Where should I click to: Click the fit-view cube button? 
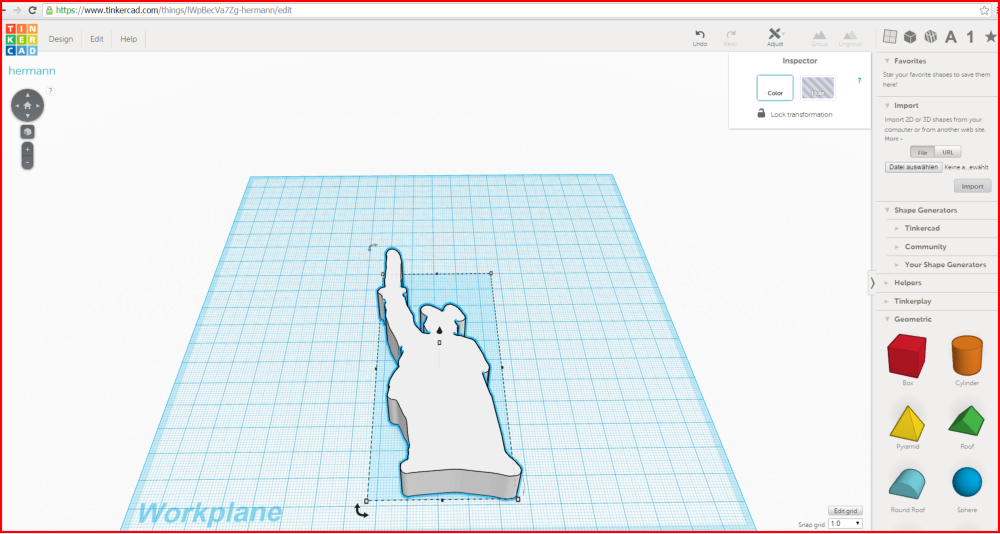point(27,132)
